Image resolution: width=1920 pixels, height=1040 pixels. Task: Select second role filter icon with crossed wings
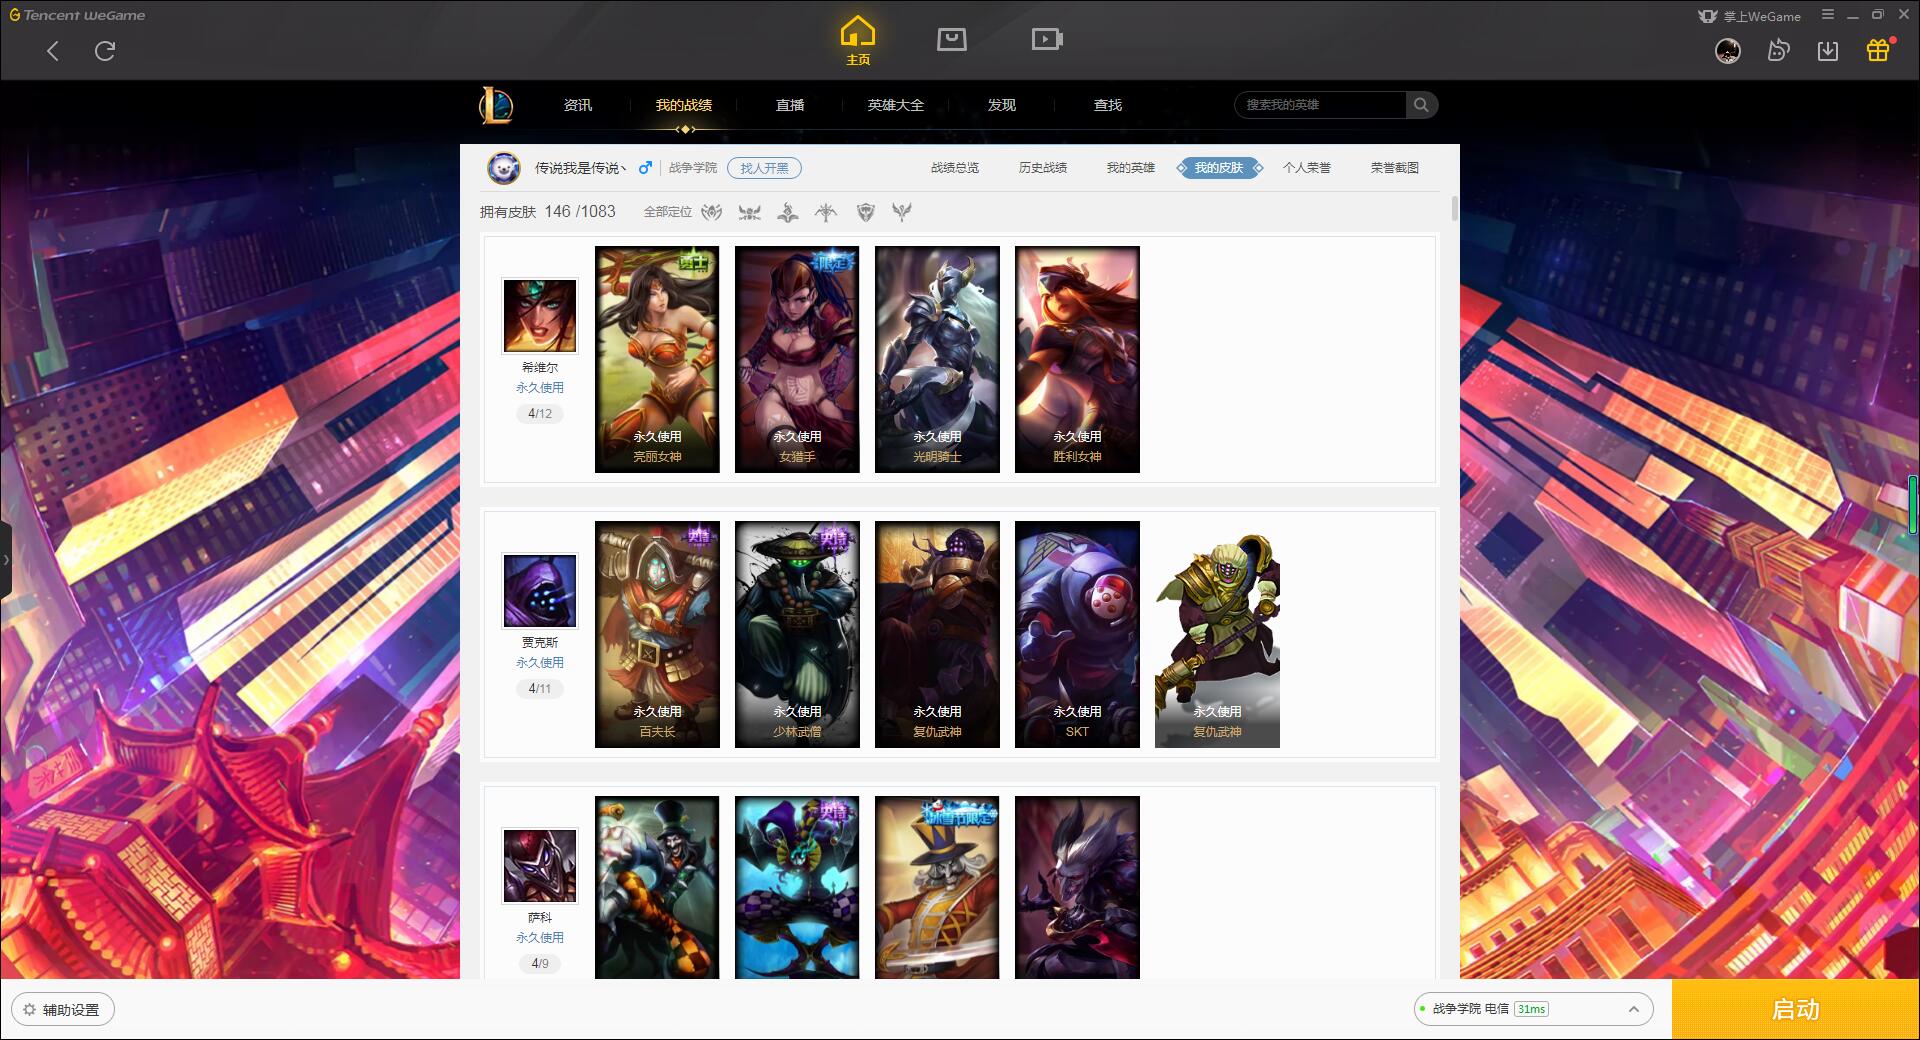coord(749,212)
